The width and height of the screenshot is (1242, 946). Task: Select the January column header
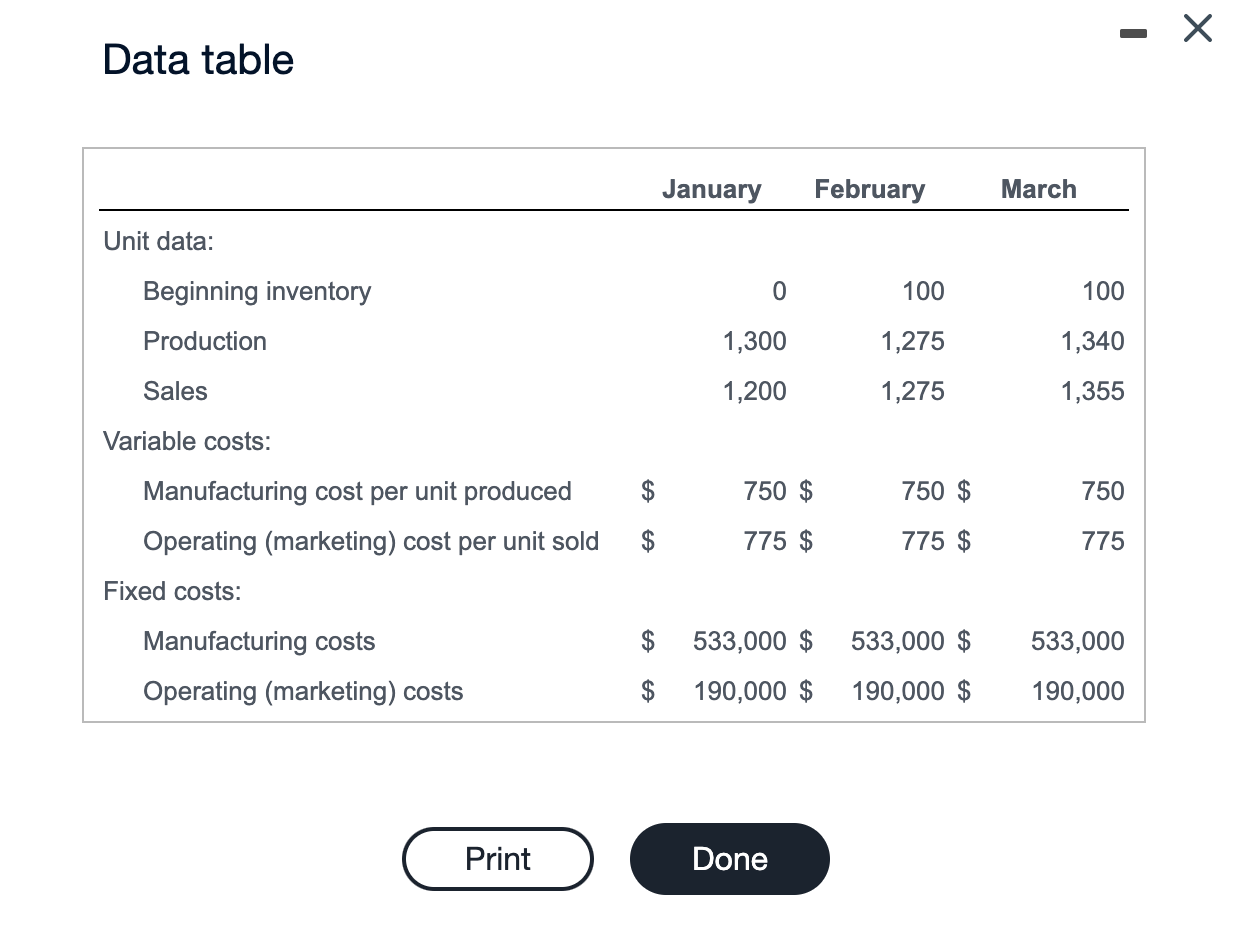(x=710, y=189)
